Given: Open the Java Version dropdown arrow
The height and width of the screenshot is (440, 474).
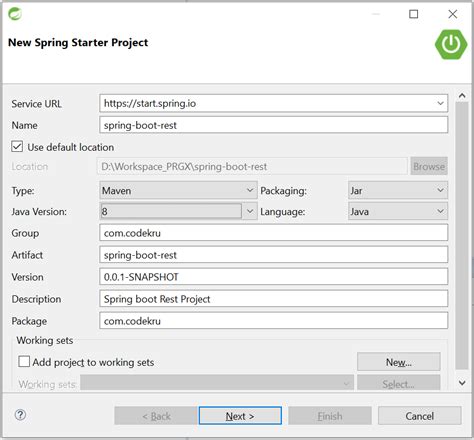Looking at the screenshot, I should pyautogui.click(x=250, y=211).
